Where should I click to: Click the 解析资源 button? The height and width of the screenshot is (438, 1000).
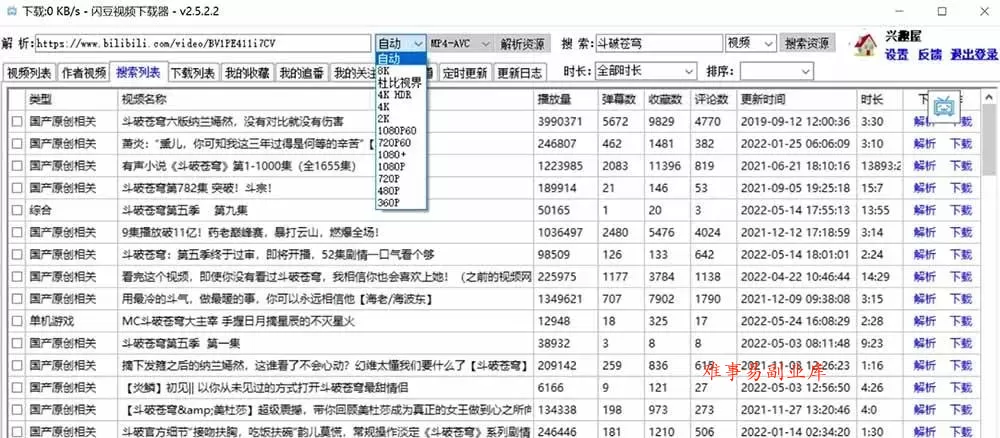point(523,43)
